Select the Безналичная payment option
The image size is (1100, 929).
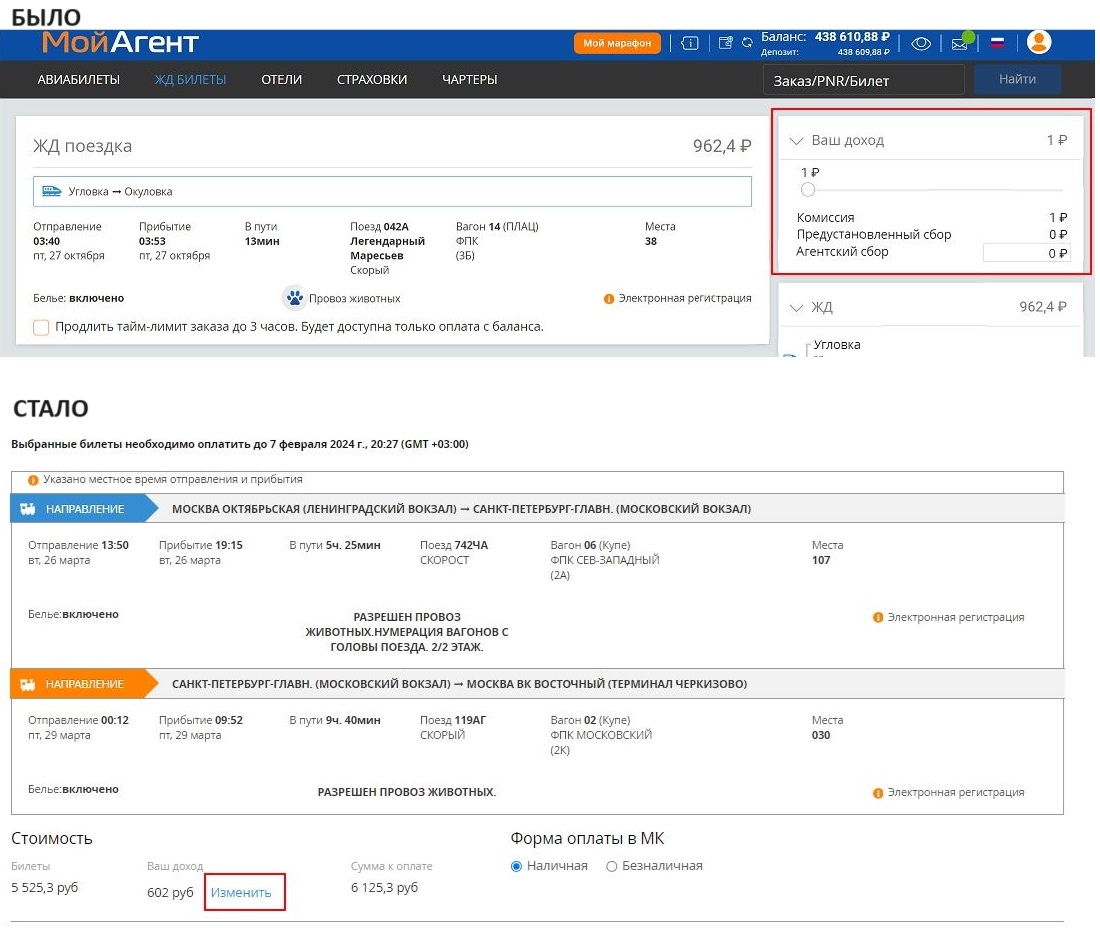[x=612, y=866]
